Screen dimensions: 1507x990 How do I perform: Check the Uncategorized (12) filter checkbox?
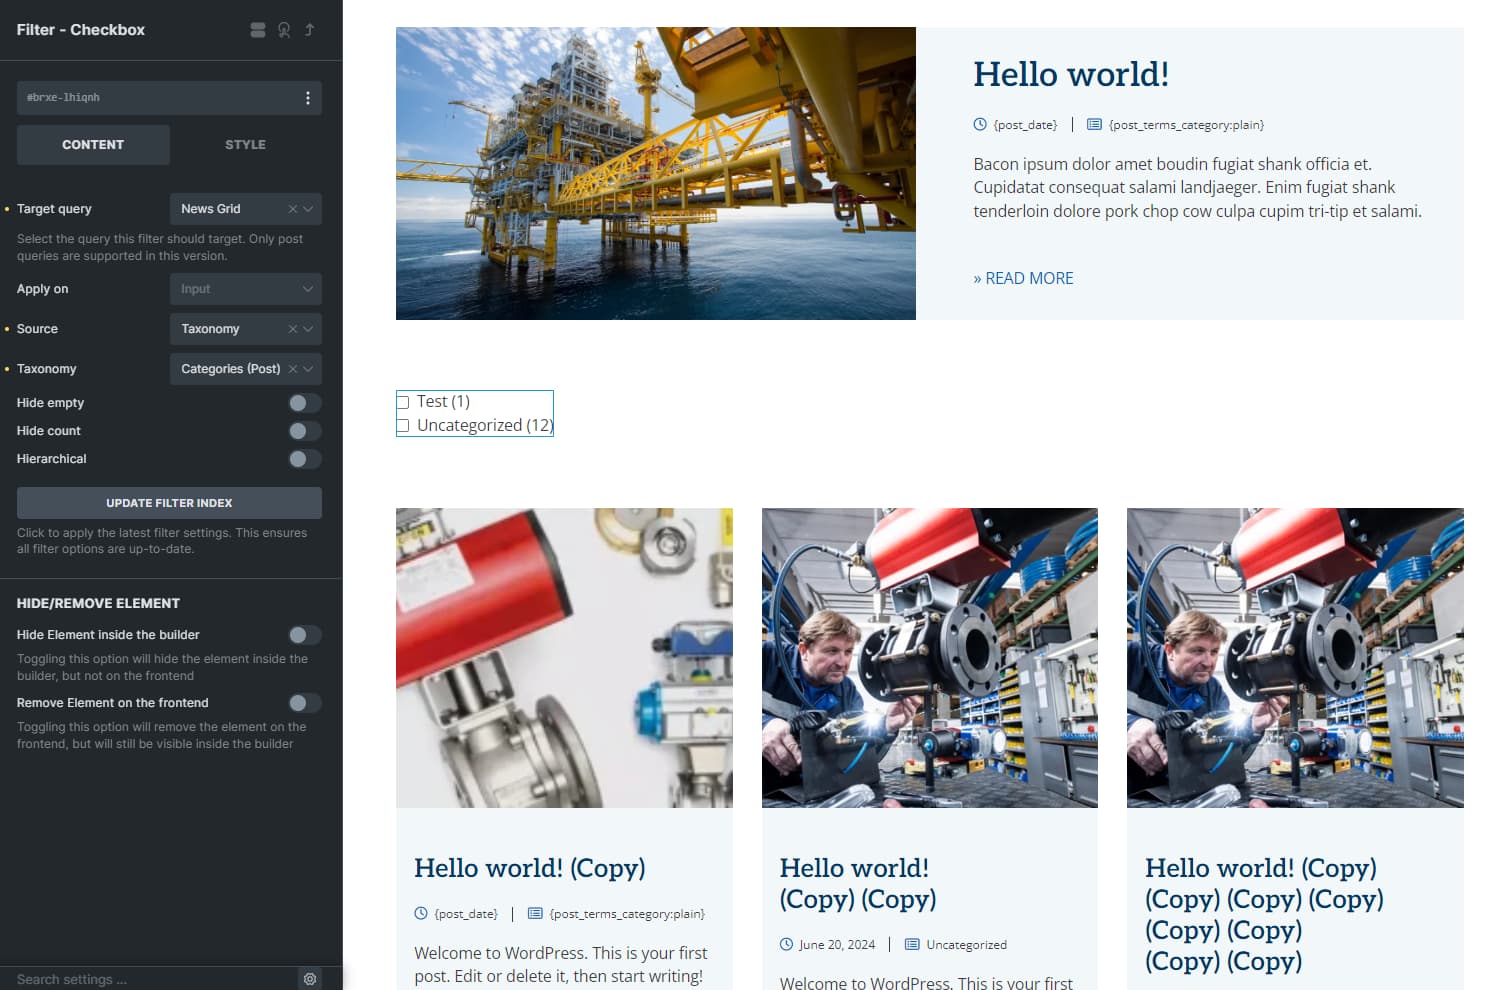403,426
